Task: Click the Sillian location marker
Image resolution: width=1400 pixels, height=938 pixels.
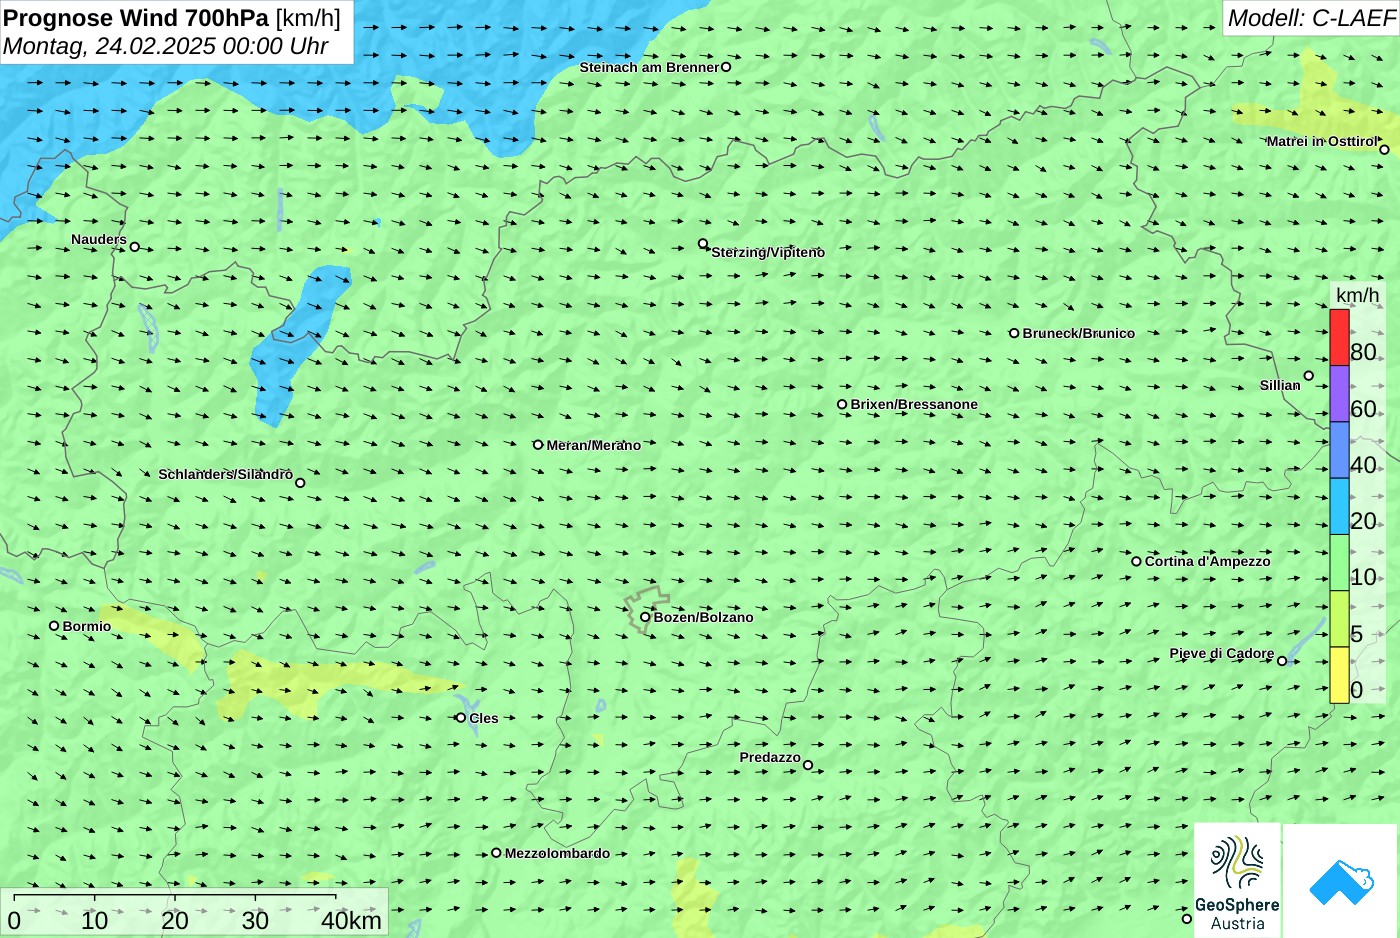Action: (x=1309, y=376)
